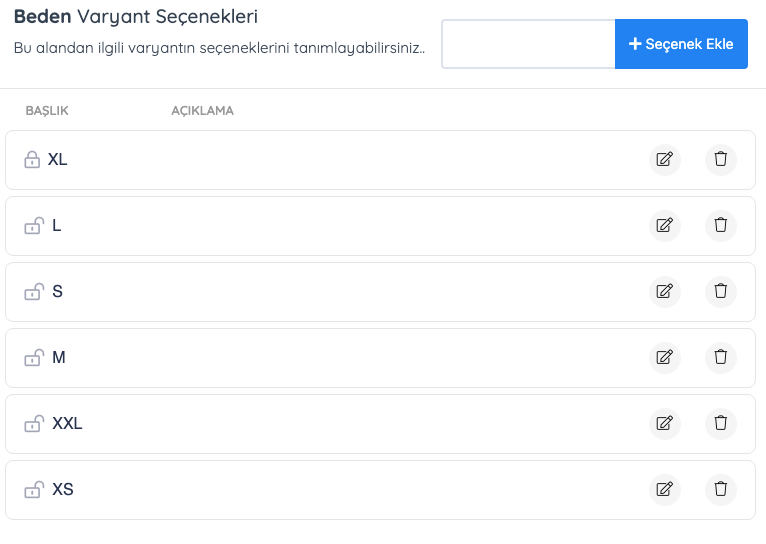Edit the XXL size option
The height and width of the screenshot is (544, 766).
pyautogui.click(x=664, y=424)
